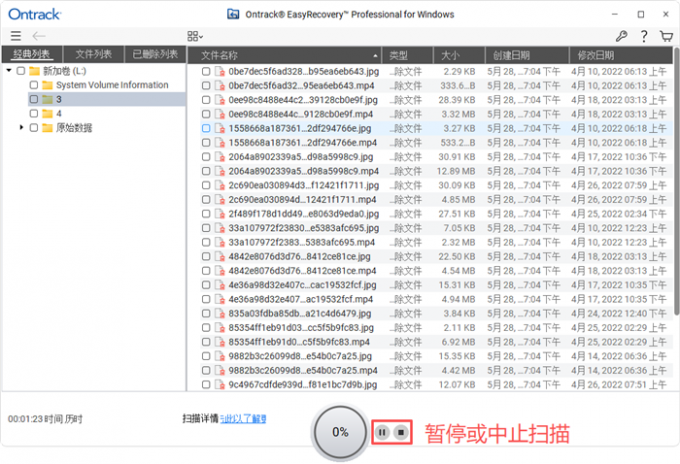Check 0be7dec5f6ad32...95ea6eb643.mp4 checkbox
This screenshot has width=680, height=464.
coord(206,86)
